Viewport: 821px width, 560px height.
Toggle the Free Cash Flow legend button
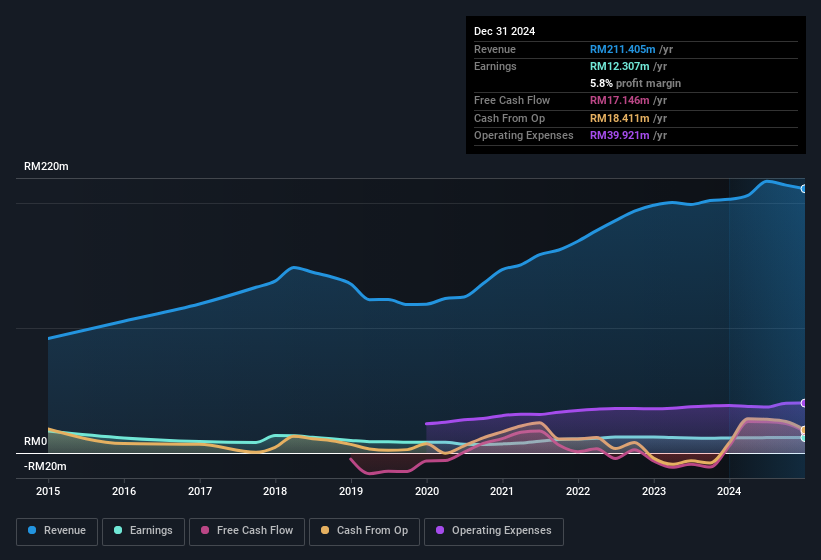pos(247,531)
